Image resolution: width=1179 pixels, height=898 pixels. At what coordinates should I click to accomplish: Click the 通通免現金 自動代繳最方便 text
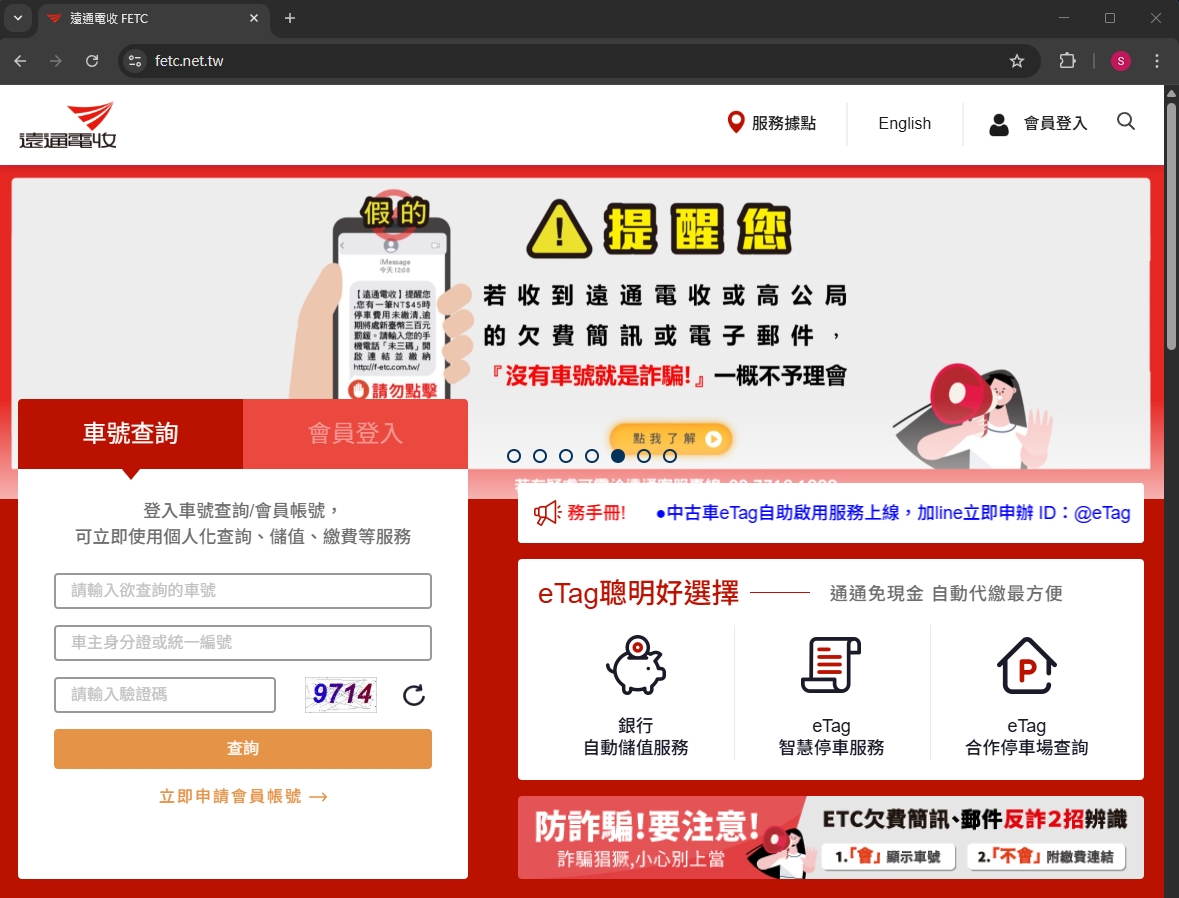[946, 593]
